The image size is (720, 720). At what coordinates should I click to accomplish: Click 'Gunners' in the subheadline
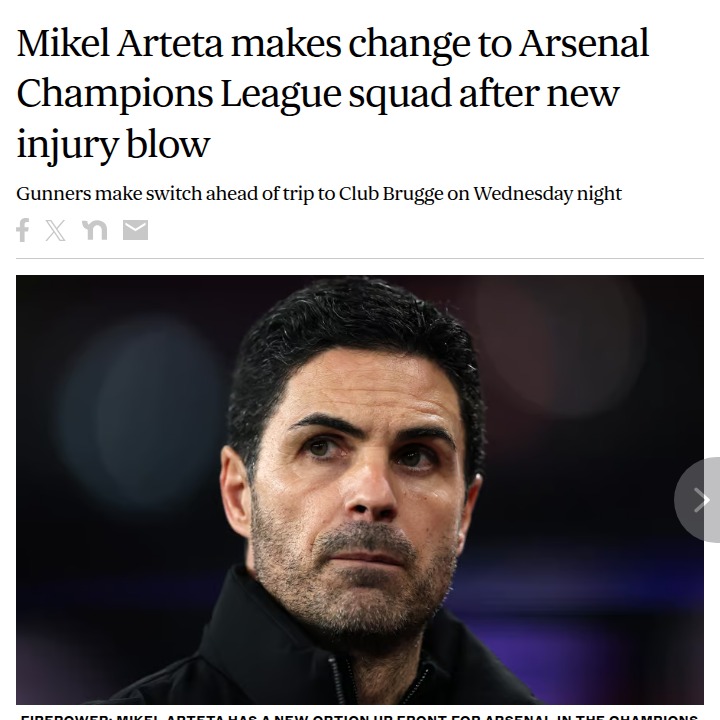(54, 193)
